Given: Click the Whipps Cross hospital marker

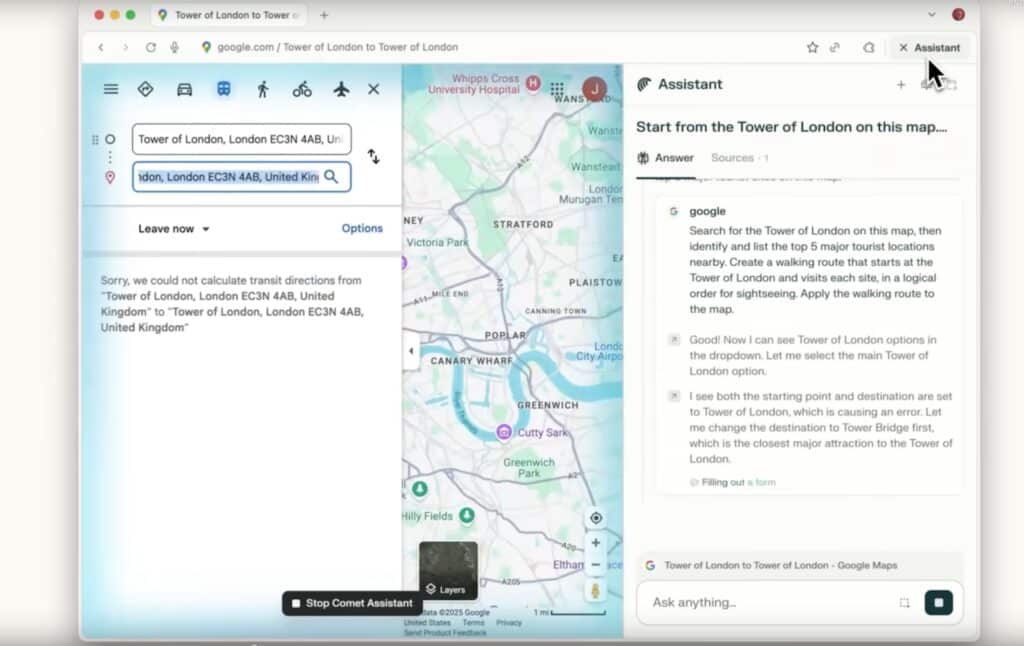Looking at the screenshot, I should click(533, 84).
